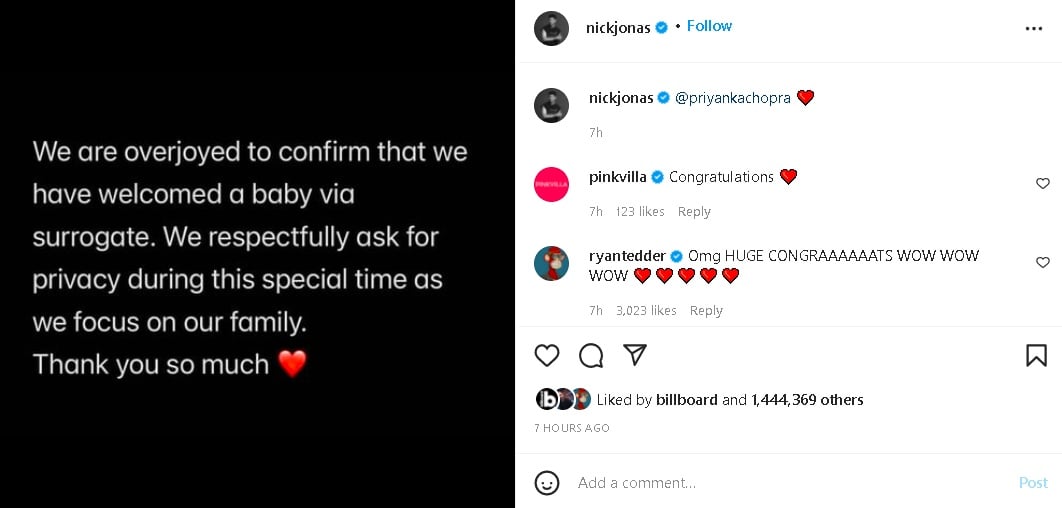Save post with the bookmark icon

[x=1036, y=355]
